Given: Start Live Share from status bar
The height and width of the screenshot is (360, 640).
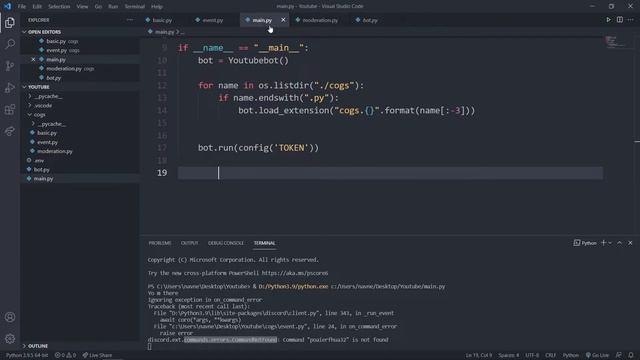Looking at the screenshot, I should tap(97, 355).
